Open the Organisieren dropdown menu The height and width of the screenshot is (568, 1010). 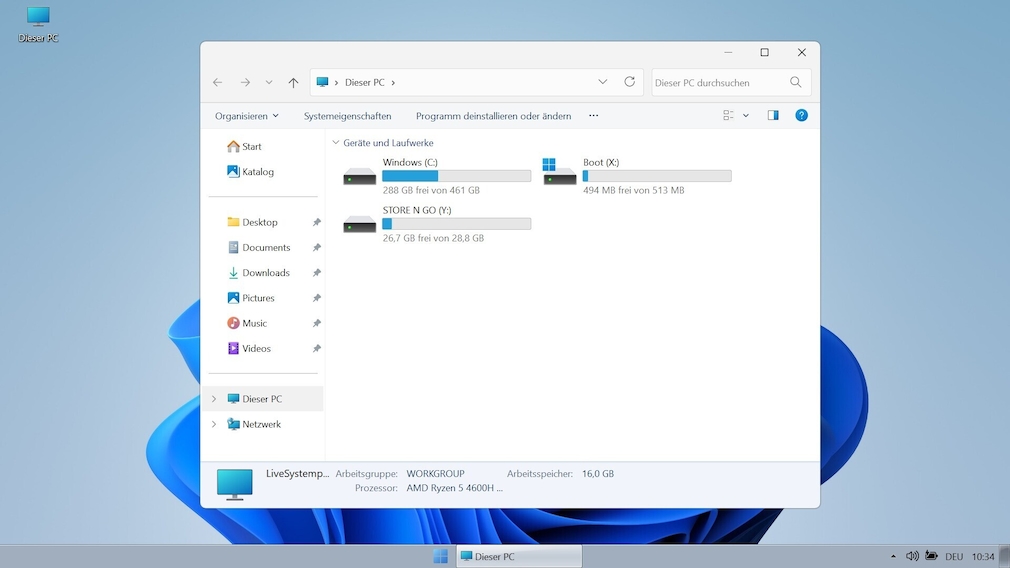246,116
